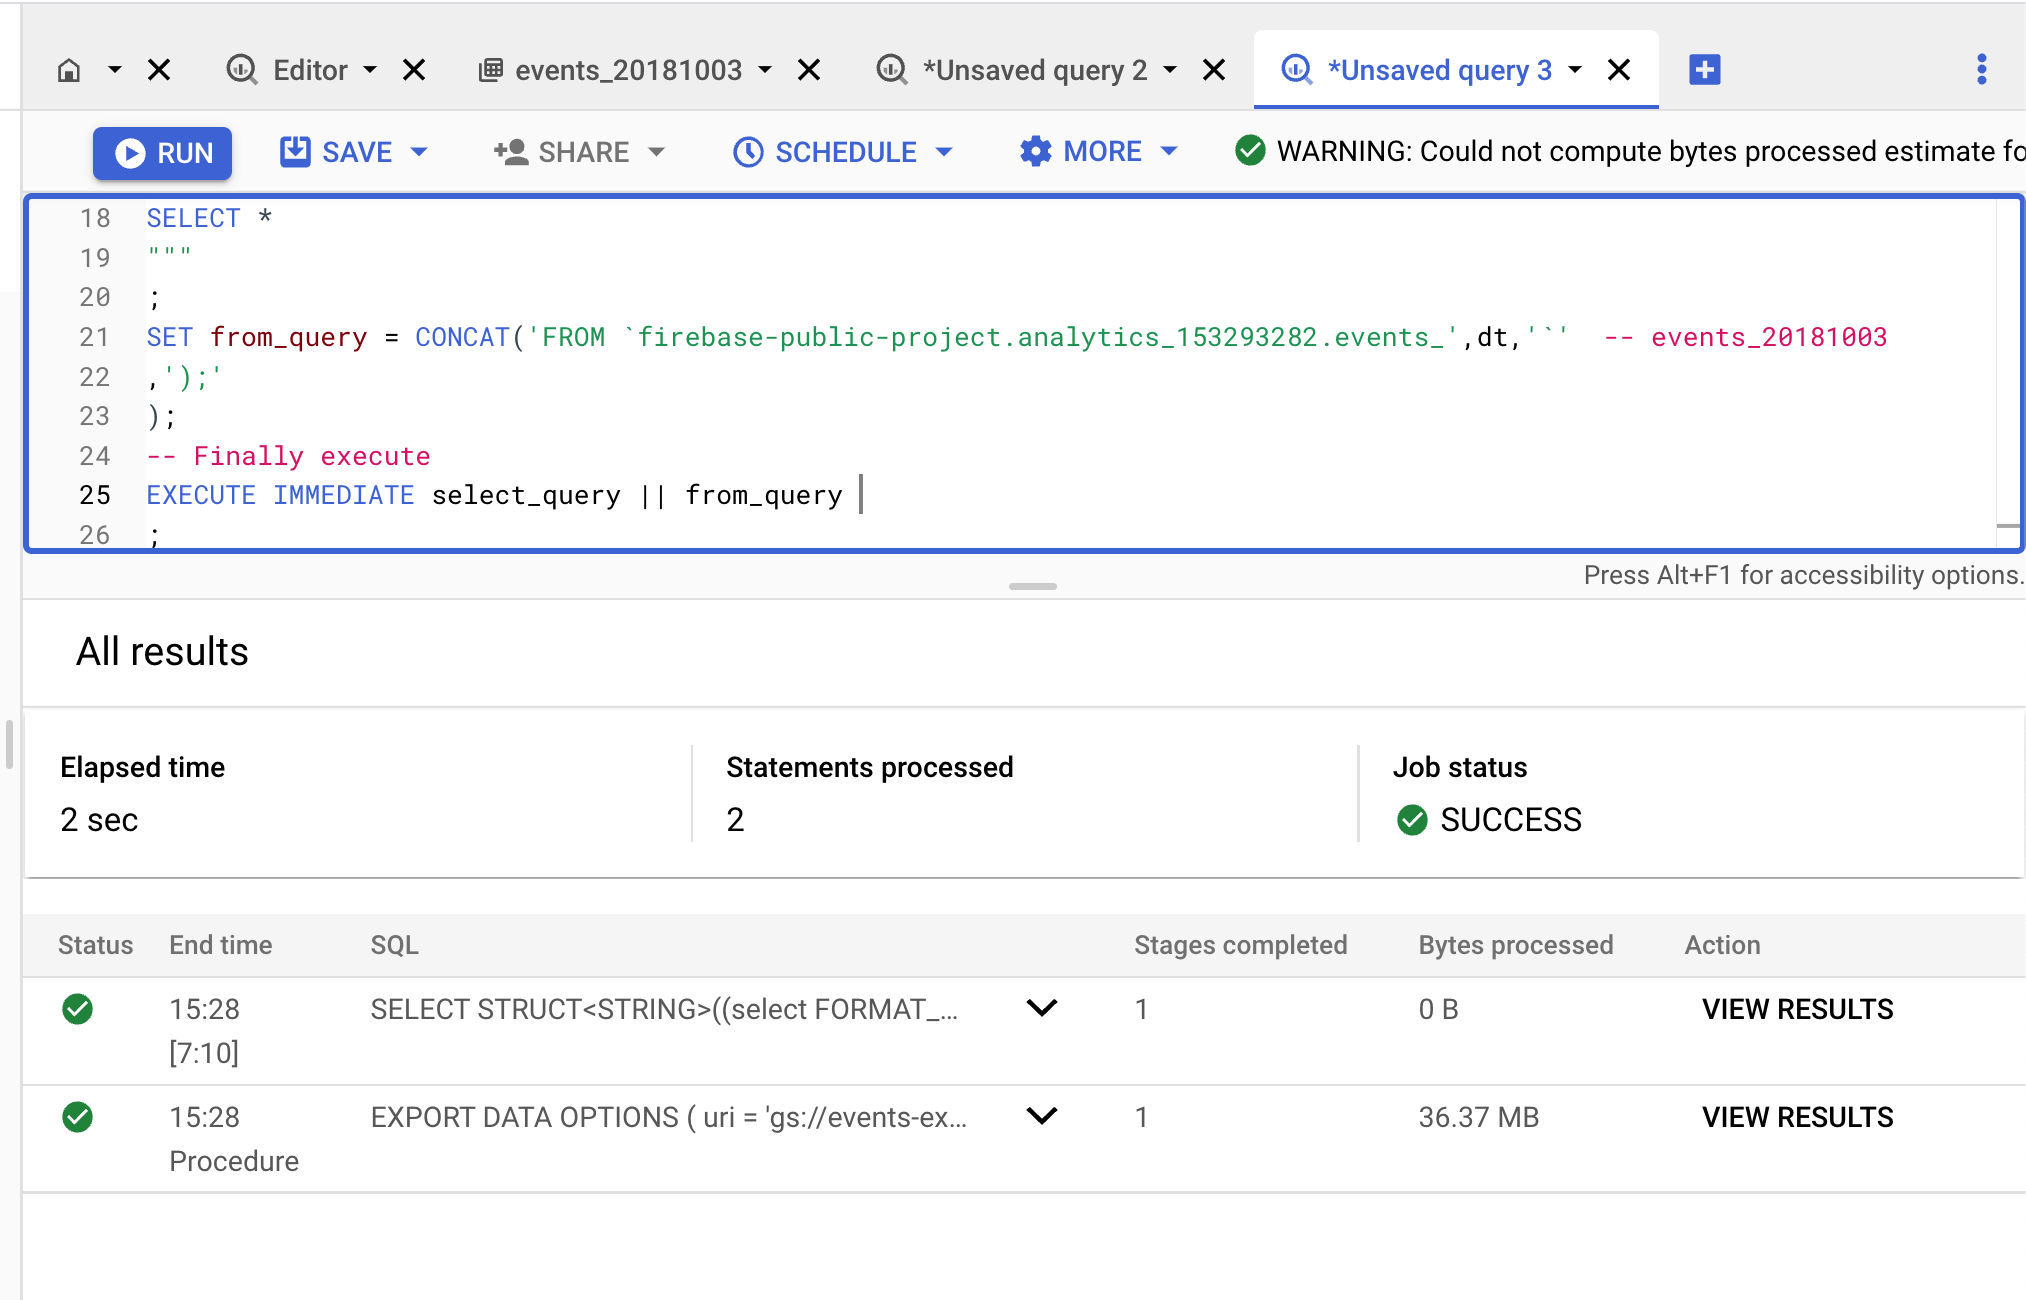Click the Save icon in the toolbar
The width and height of the screenshot is (2026, 1300).
(x=295, y=152)
